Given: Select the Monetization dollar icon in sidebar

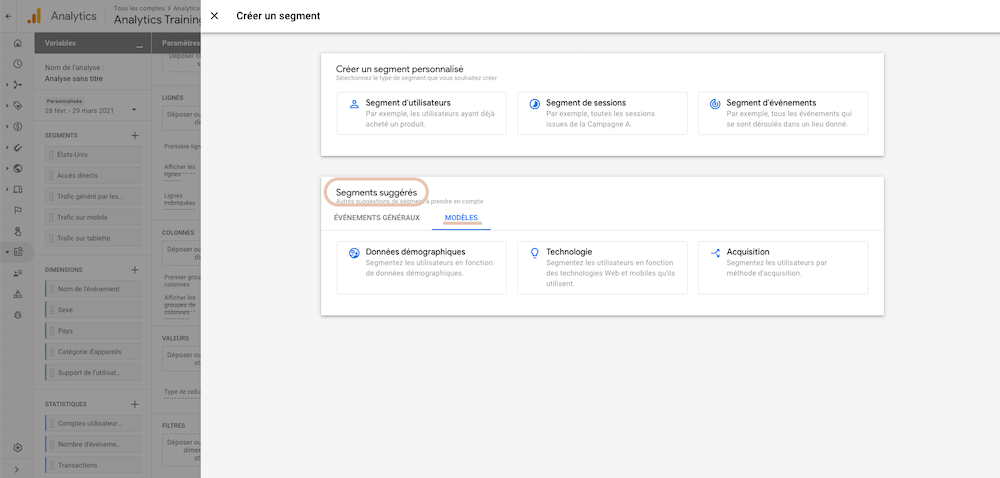Looking at the screenshot, I should [x=18, y=126].
